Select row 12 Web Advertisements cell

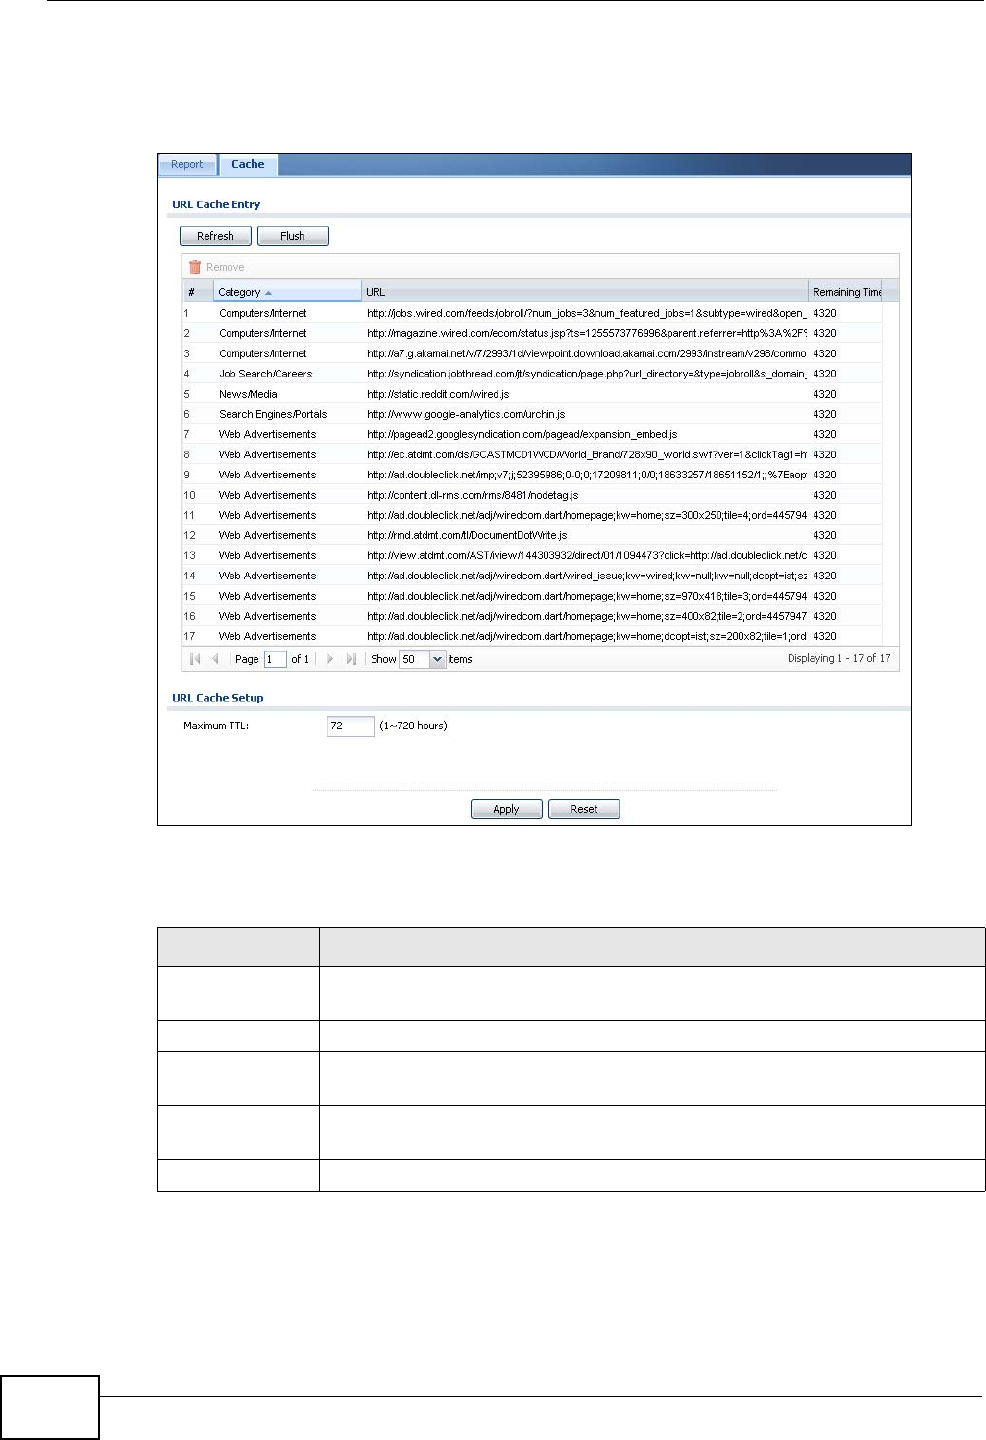pos(267,535)
